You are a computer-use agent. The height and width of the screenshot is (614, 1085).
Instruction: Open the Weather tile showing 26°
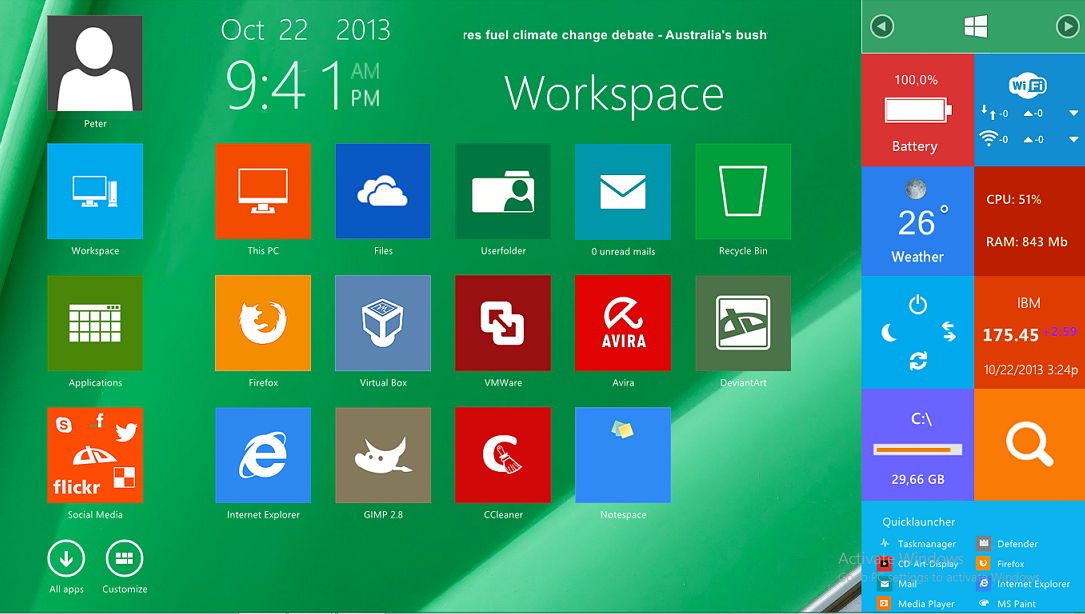tap(918, 222)
